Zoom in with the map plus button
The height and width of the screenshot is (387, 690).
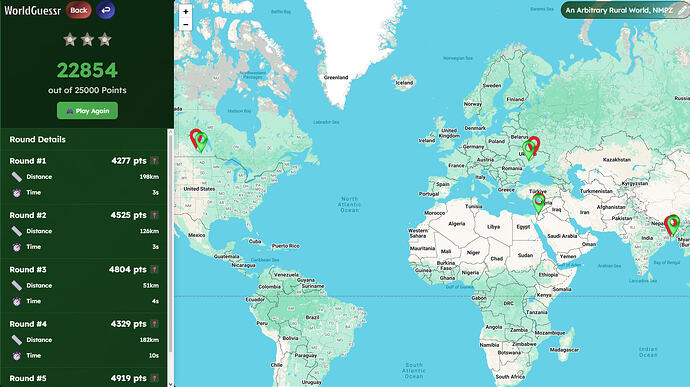pyautogui.click(x=186, y=11)
